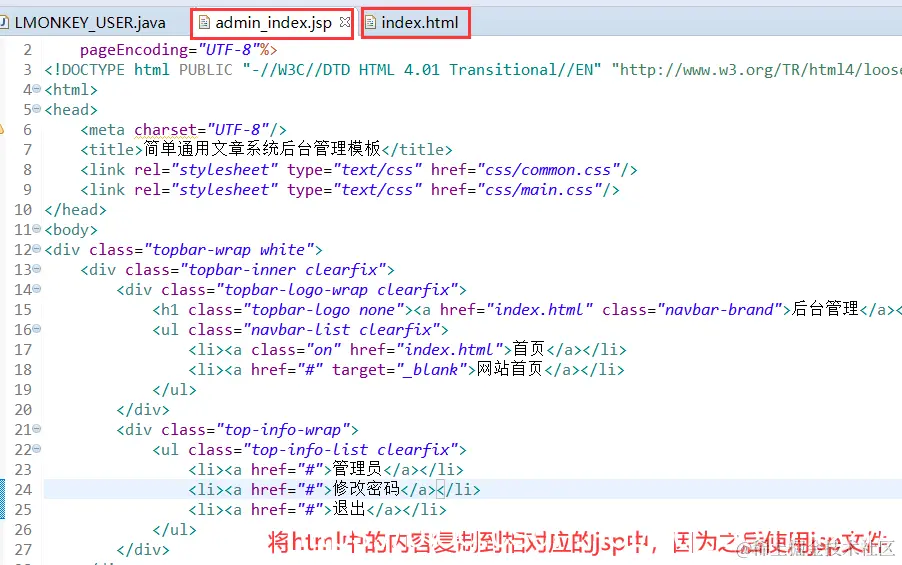Click the "topbar-logo none" class value

point(323,310)
